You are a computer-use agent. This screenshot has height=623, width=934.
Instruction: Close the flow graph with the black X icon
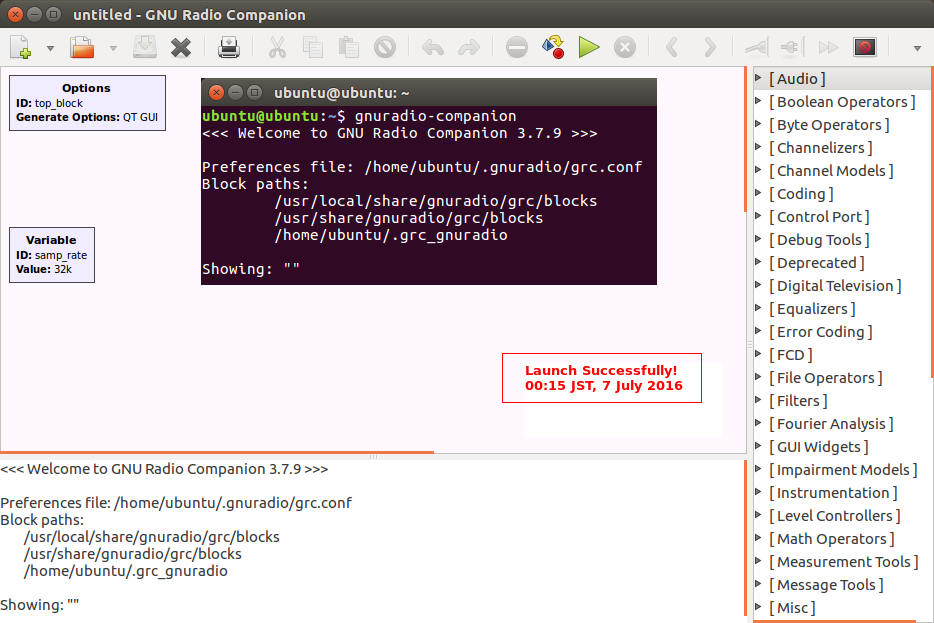pos(180,47)
